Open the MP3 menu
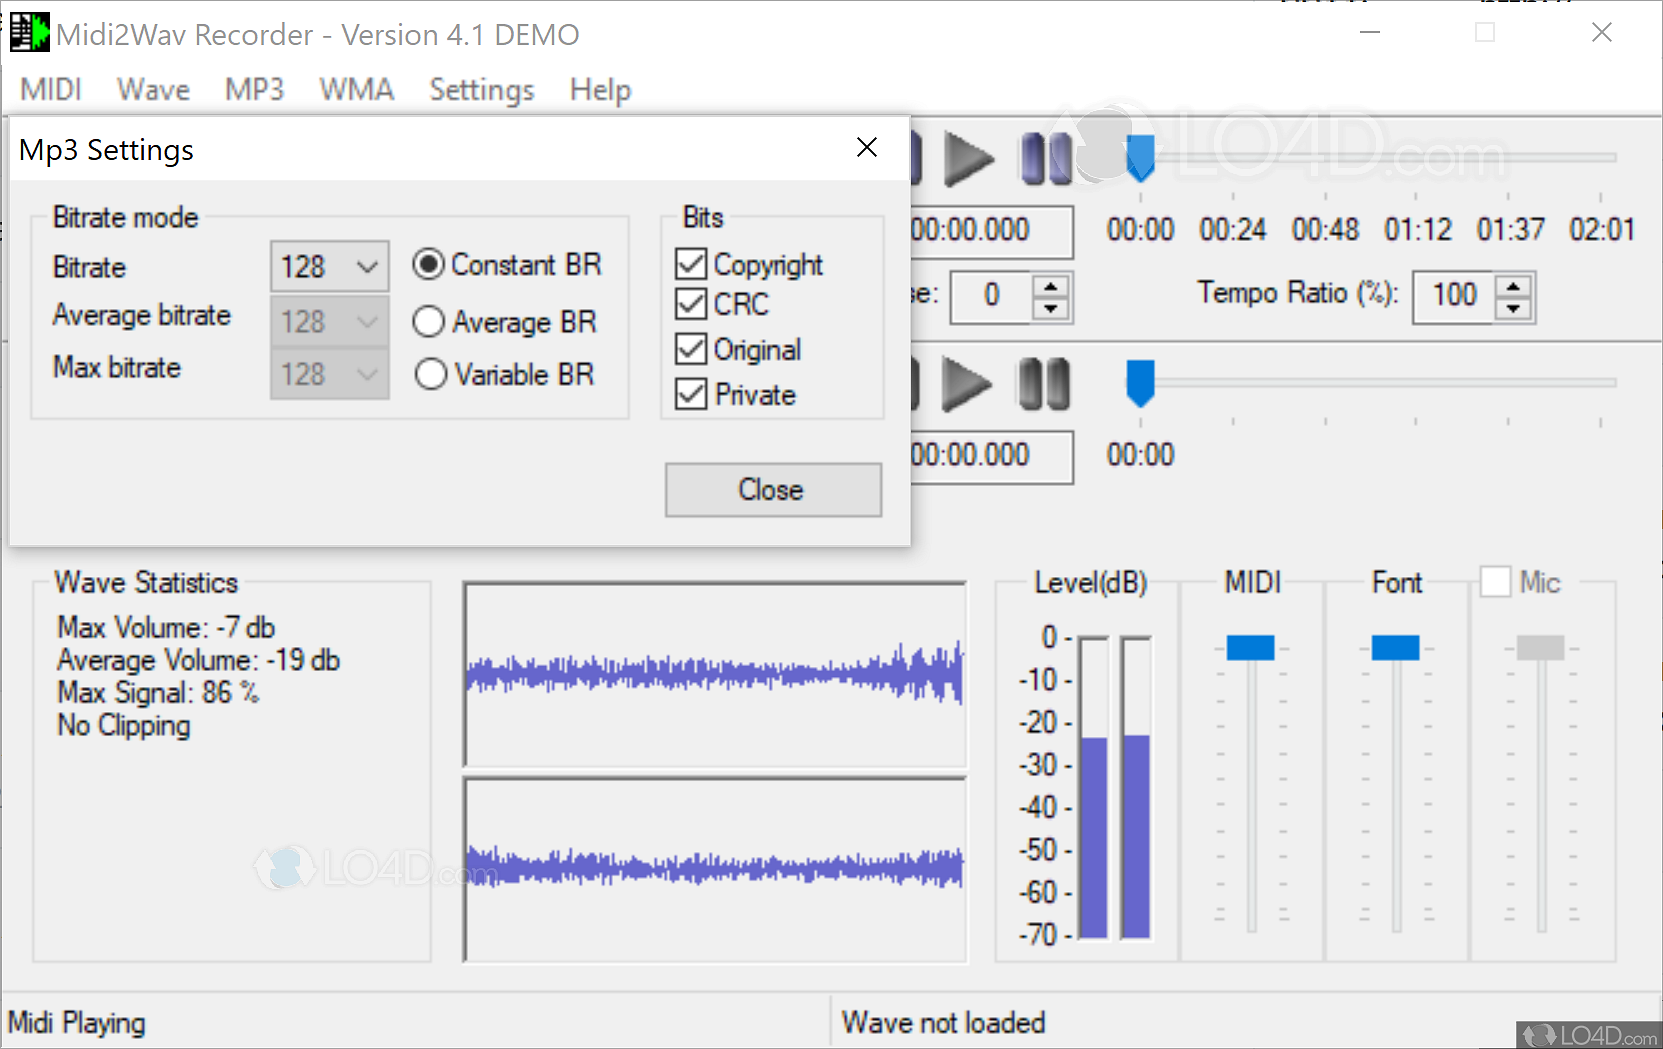The image size is (1663, 1049). (x=254, y=90)
